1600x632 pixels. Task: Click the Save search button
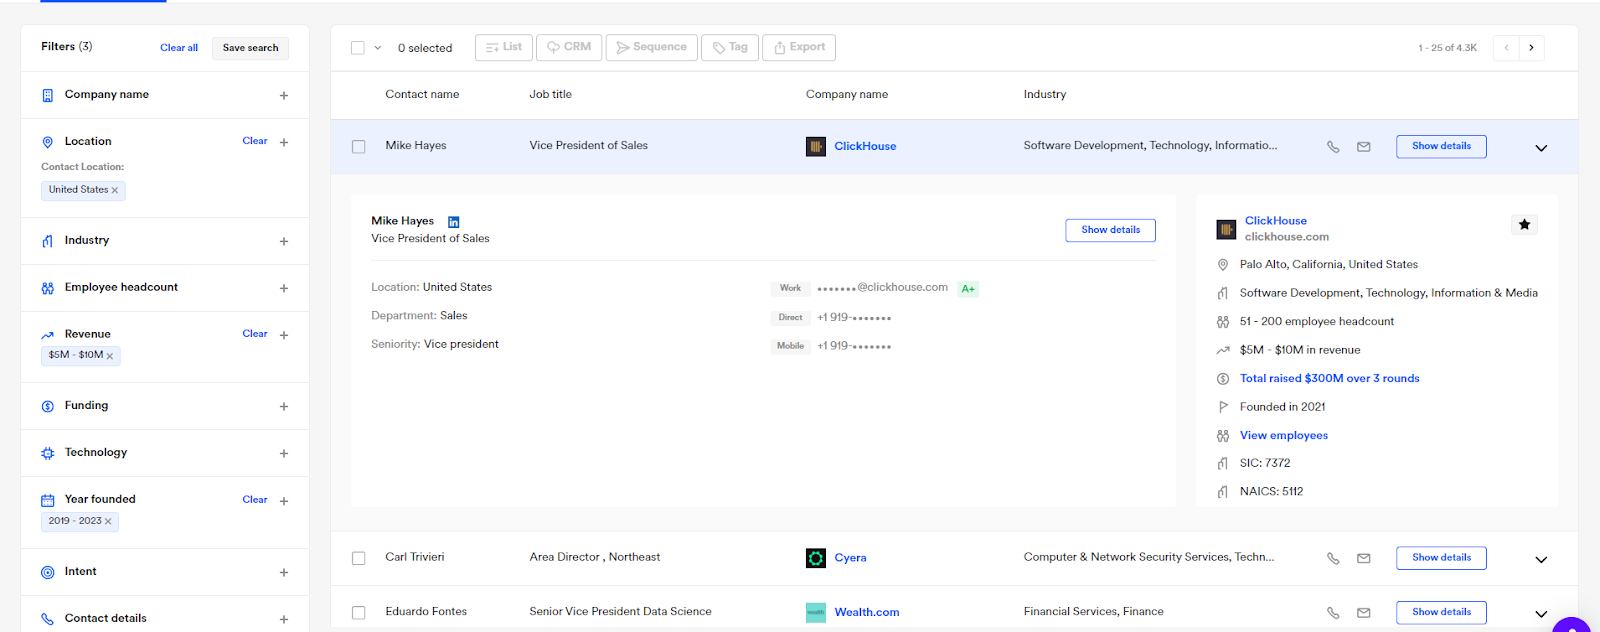pos(250,48)
